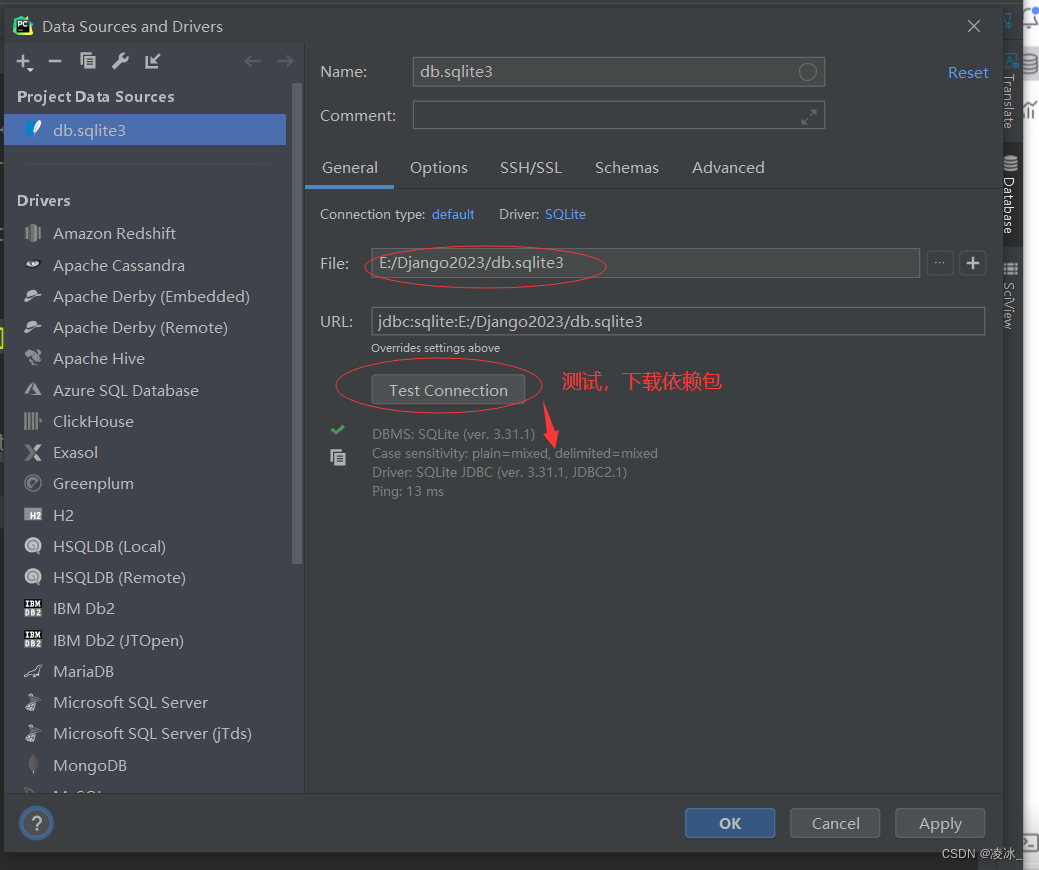Remove the selected data source with minus icon
The width and height of the screenshot is (1039, 870).
(x=55, y=62)
